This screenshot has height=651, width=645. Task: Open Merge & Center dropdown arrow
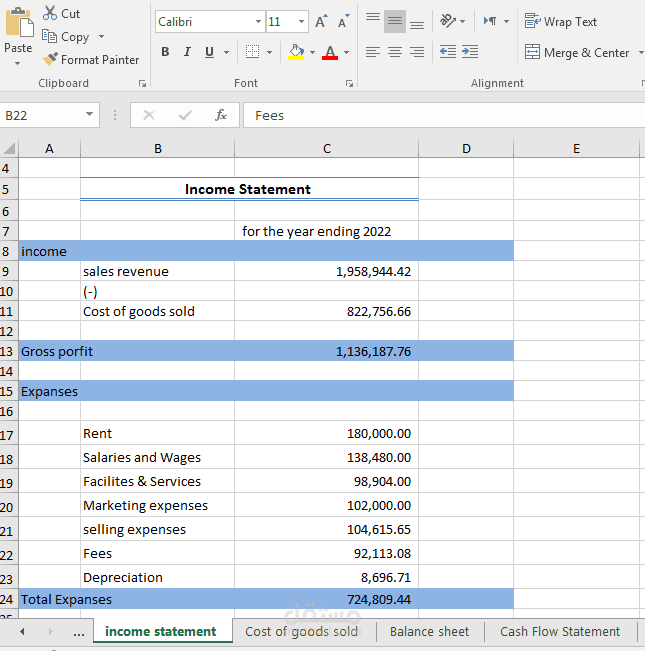point(640,52)
